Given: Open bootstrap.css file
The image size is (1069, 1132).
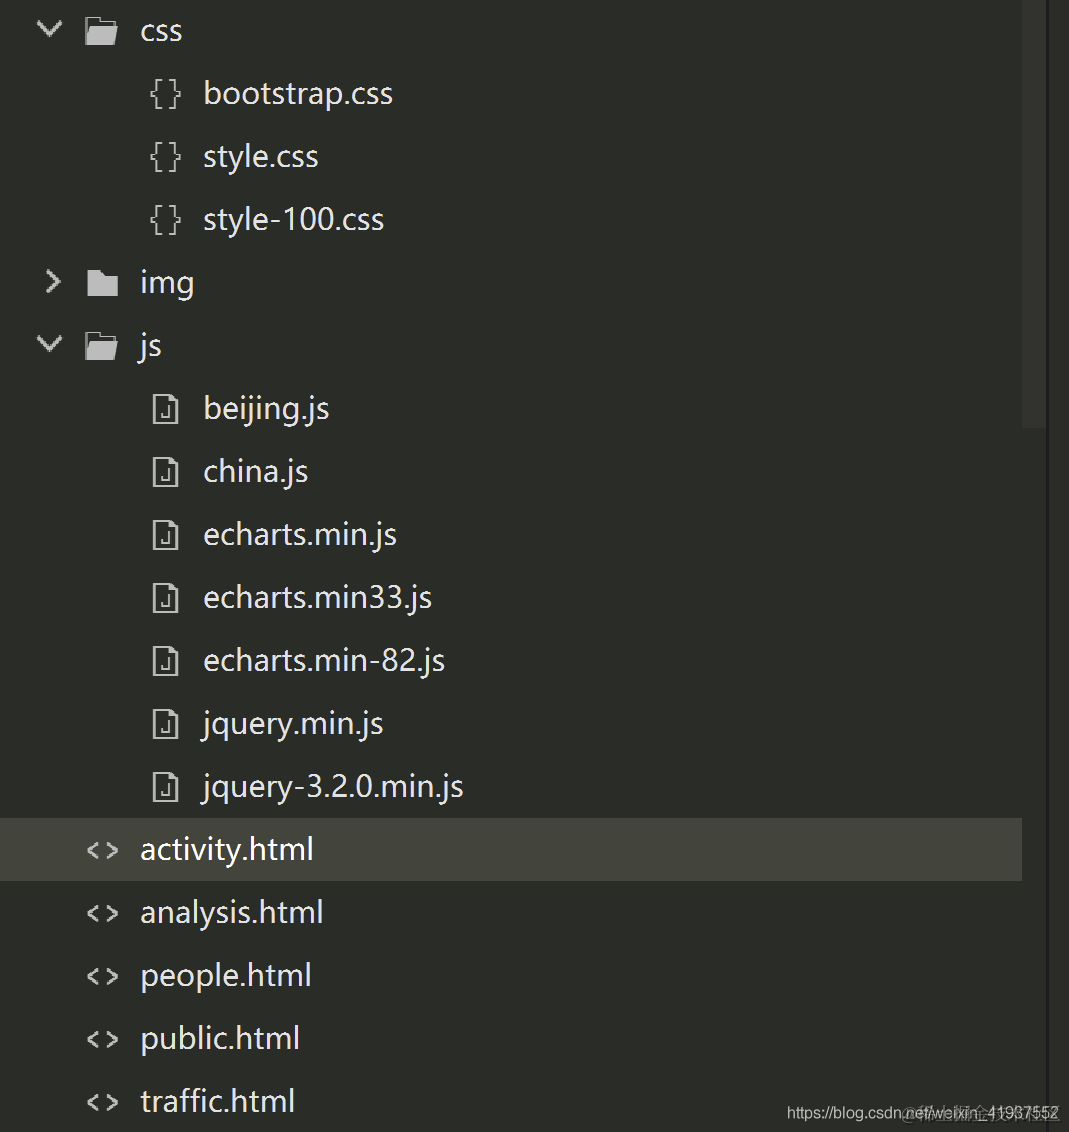Looking at the screenshot, I should coord(298,94).
